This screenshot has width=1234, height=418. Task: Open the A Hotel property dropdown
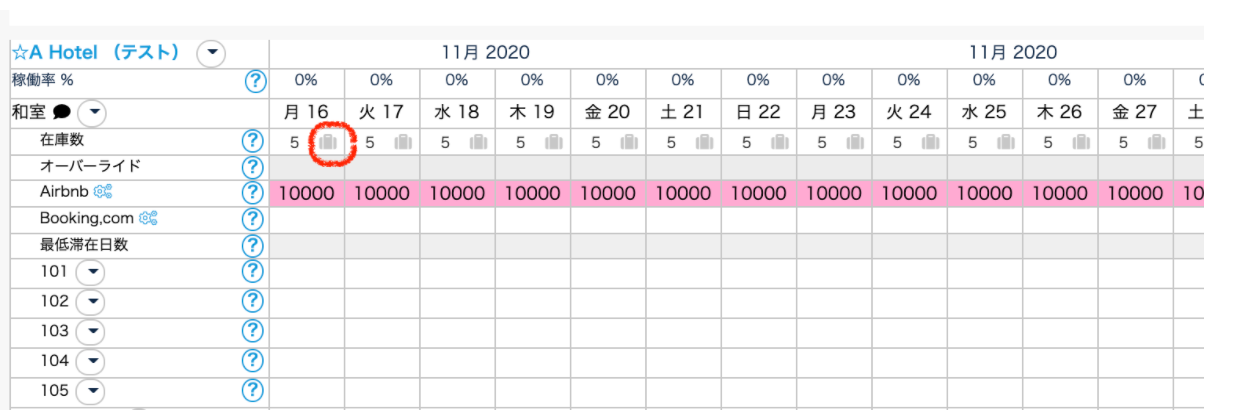point(211,53)
